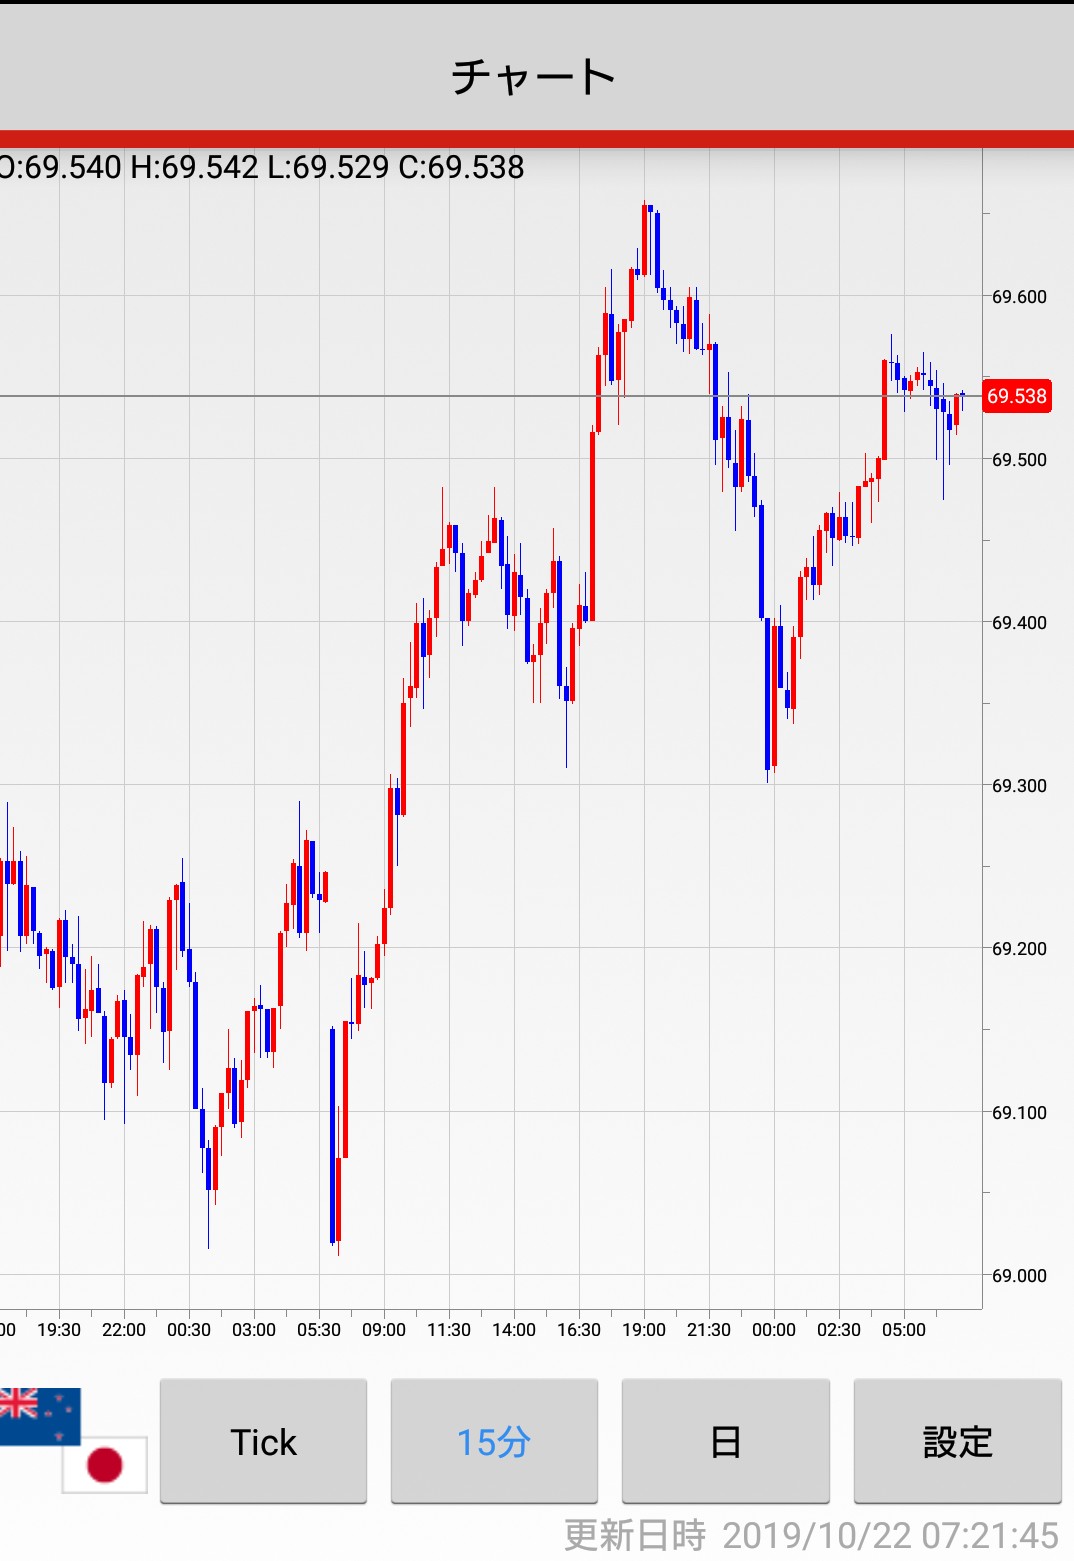The width and height of the screenshot is (1074, 1561).
Task: Switch to the daily 日 chart
Action: (x=725, y=1441)
